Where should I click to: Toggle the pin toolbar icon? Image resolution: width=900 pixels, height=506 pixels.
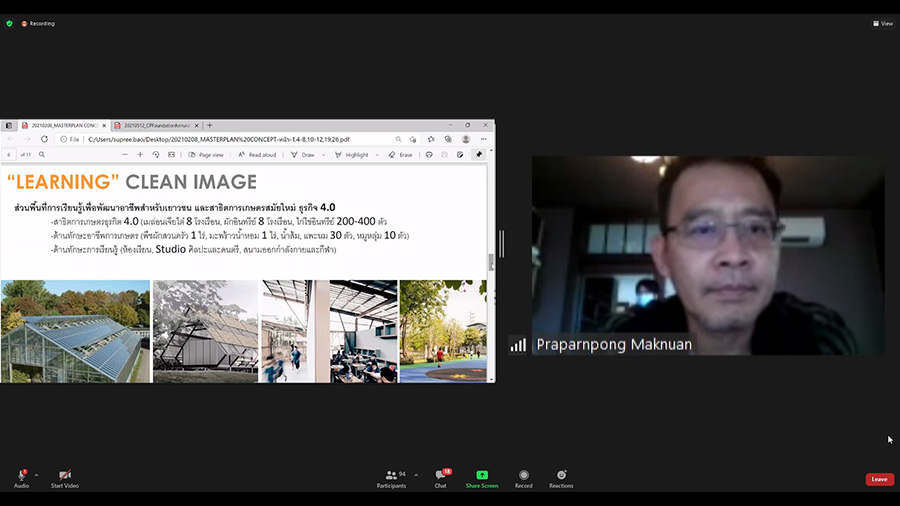(478, 155)
